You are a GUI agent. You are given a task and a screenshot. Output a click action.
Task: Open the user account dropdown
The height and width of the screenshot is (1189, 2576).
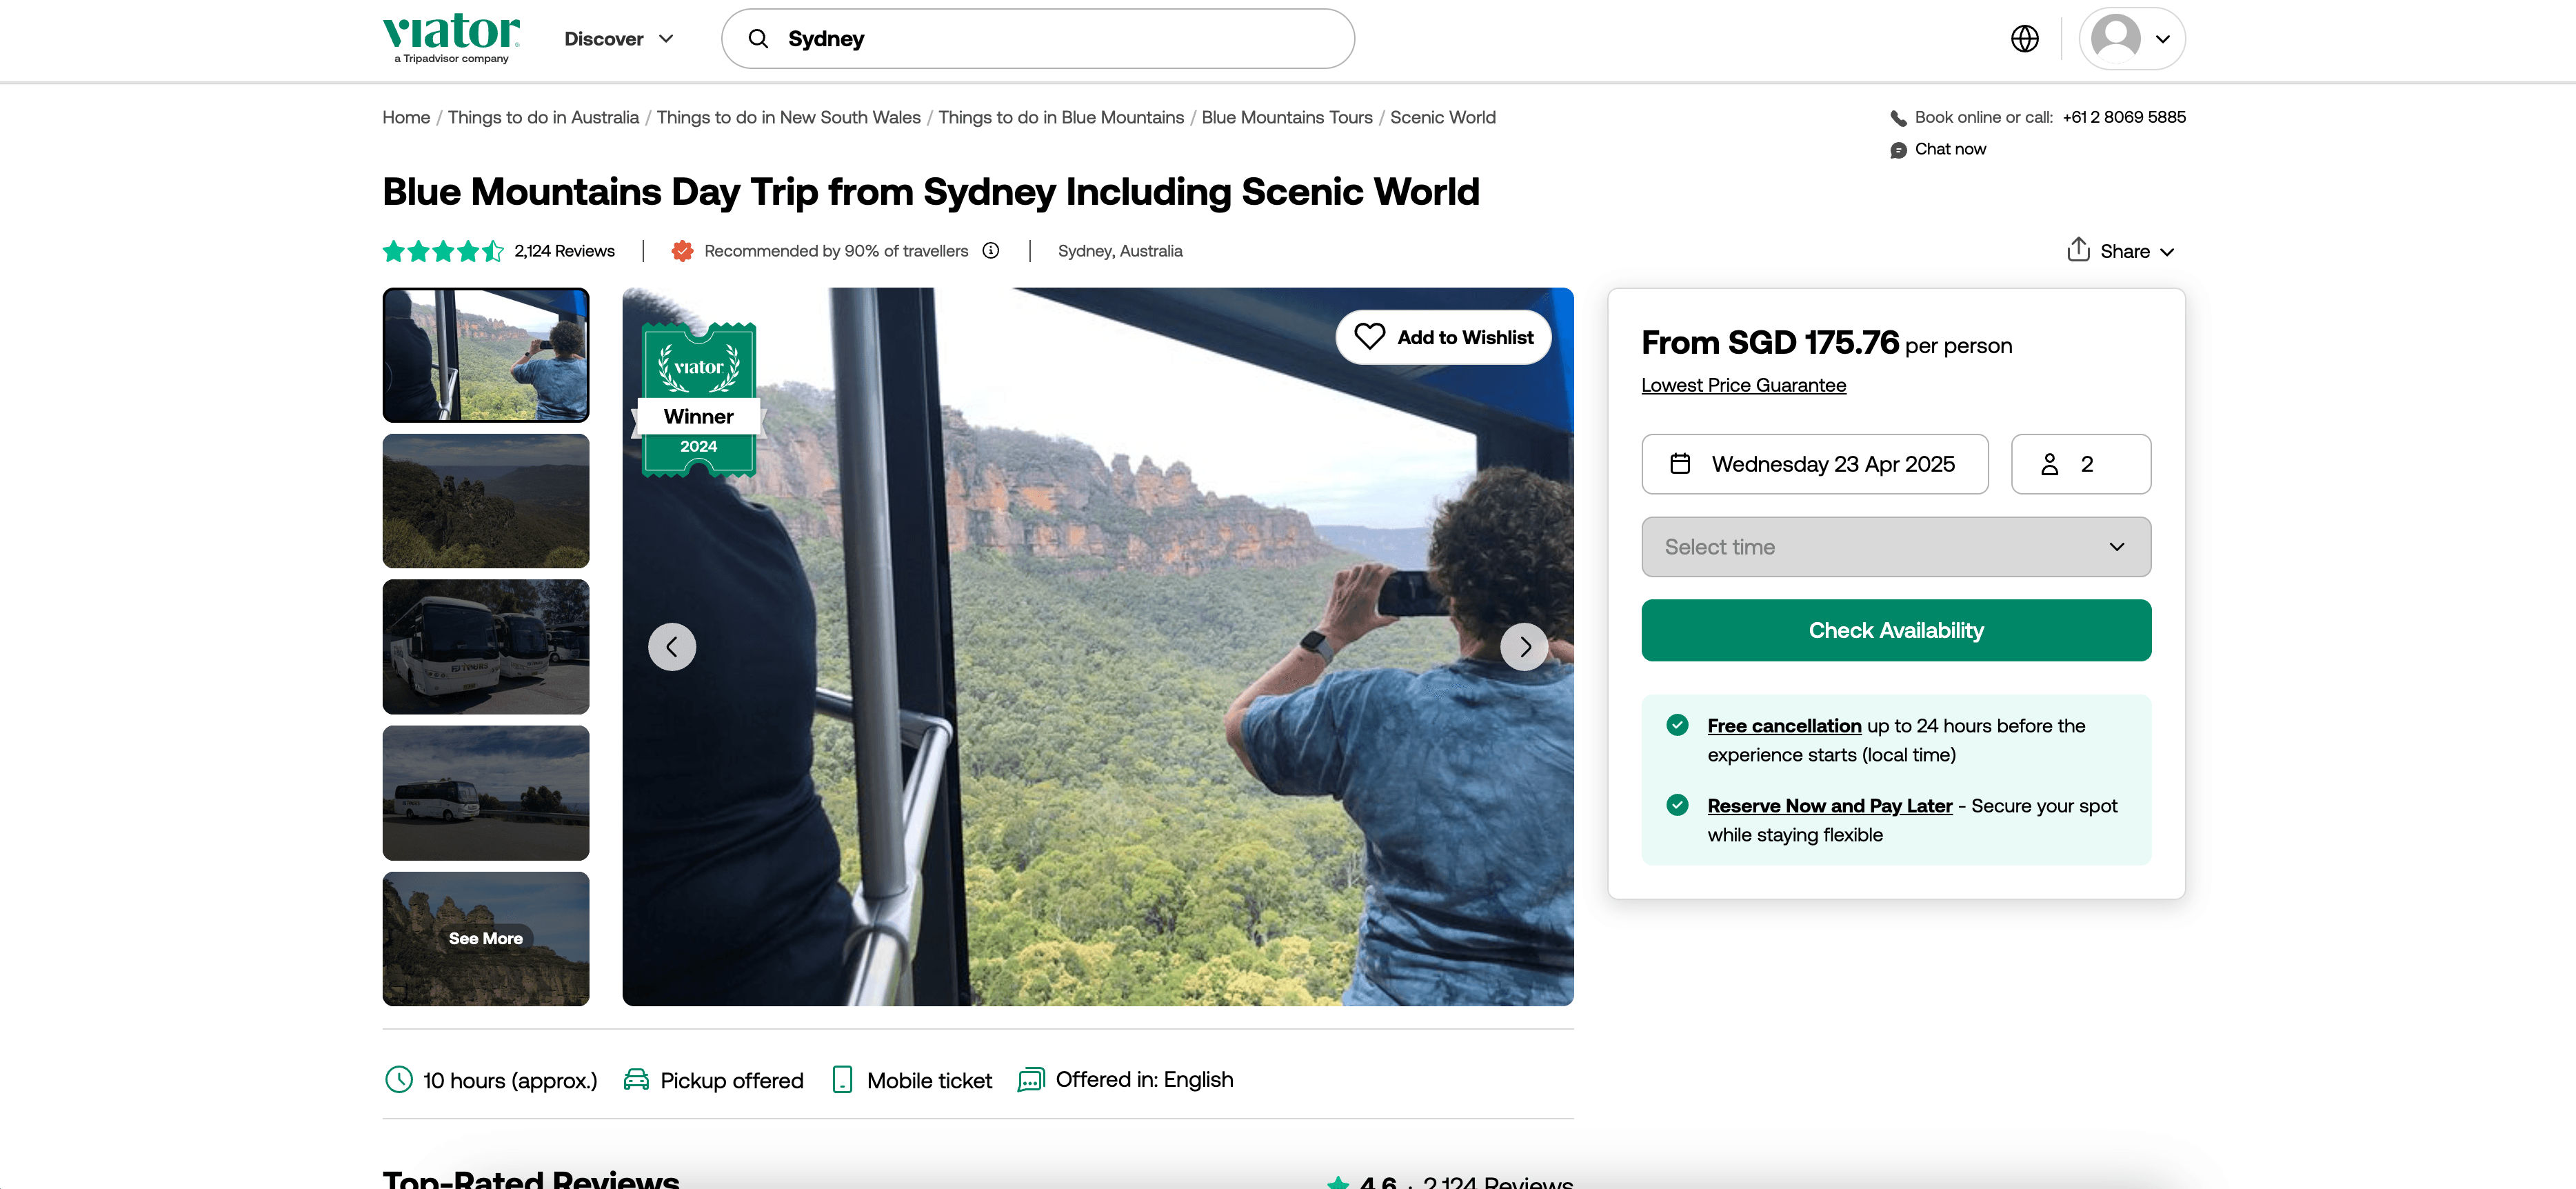(2131, 39)
